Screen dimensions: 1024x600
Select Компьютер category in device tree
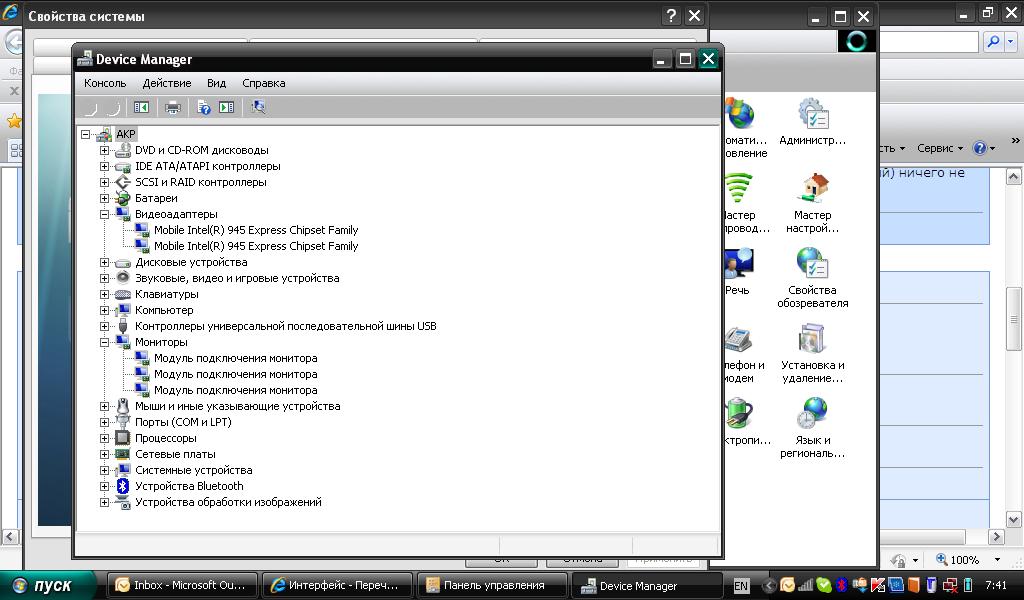164,310
